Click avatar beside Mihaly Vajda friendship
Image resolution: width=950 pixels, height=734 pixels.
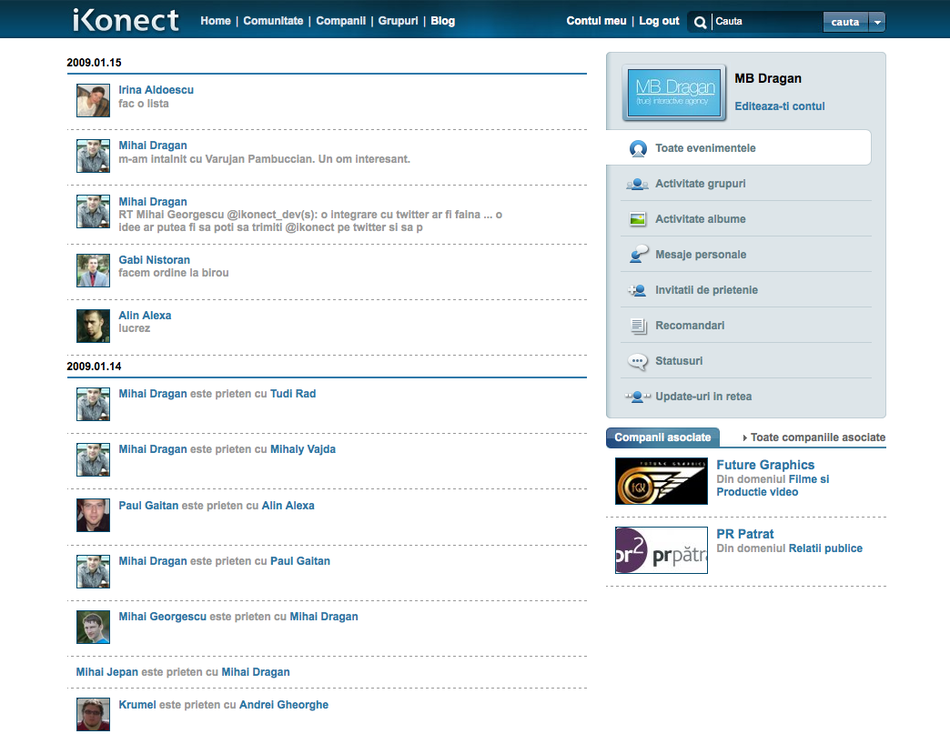(x=93, y=460)
